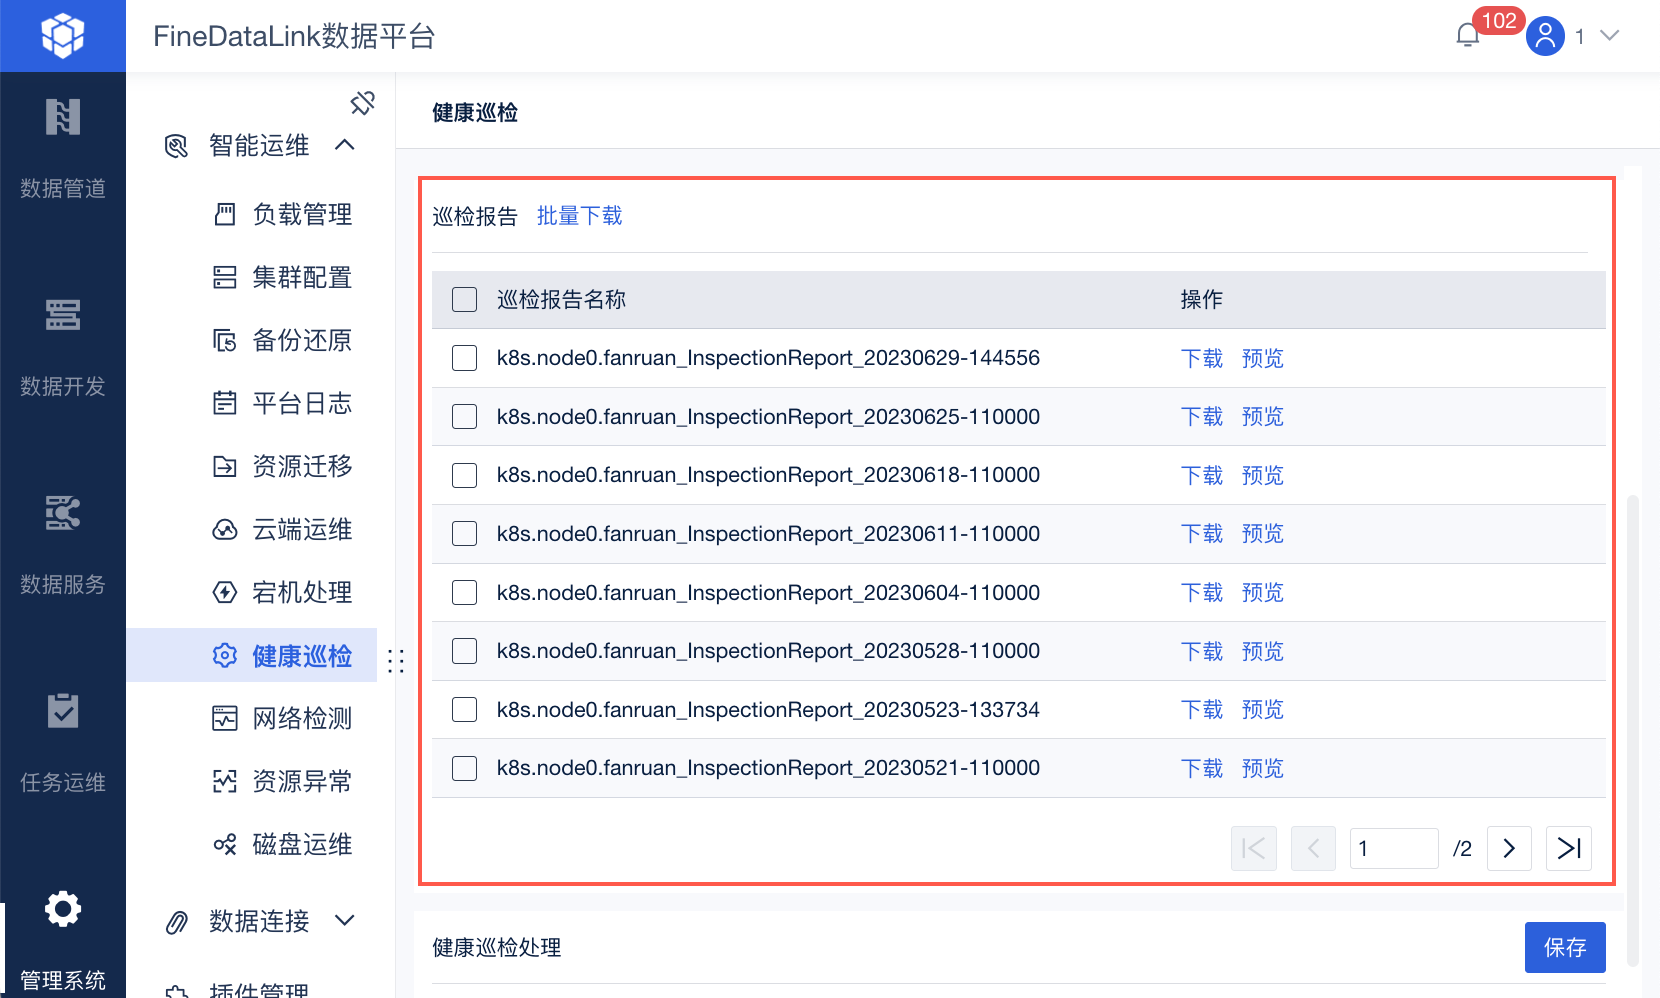
Task: Select report name k8s.node0.fanruan_InspectionReport_20230611-110000
Action: tap(768, 534)
